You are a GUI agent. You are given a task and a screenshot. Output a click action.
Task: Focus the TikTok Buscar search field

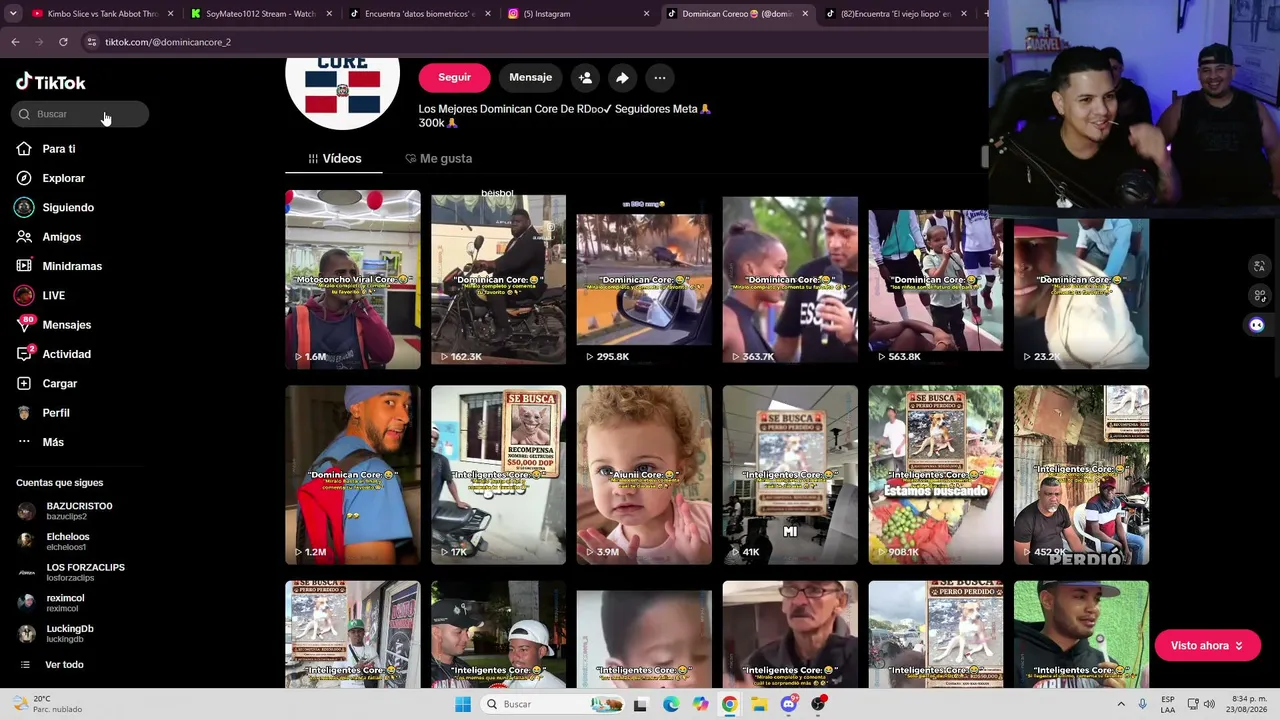coord(80,114)
